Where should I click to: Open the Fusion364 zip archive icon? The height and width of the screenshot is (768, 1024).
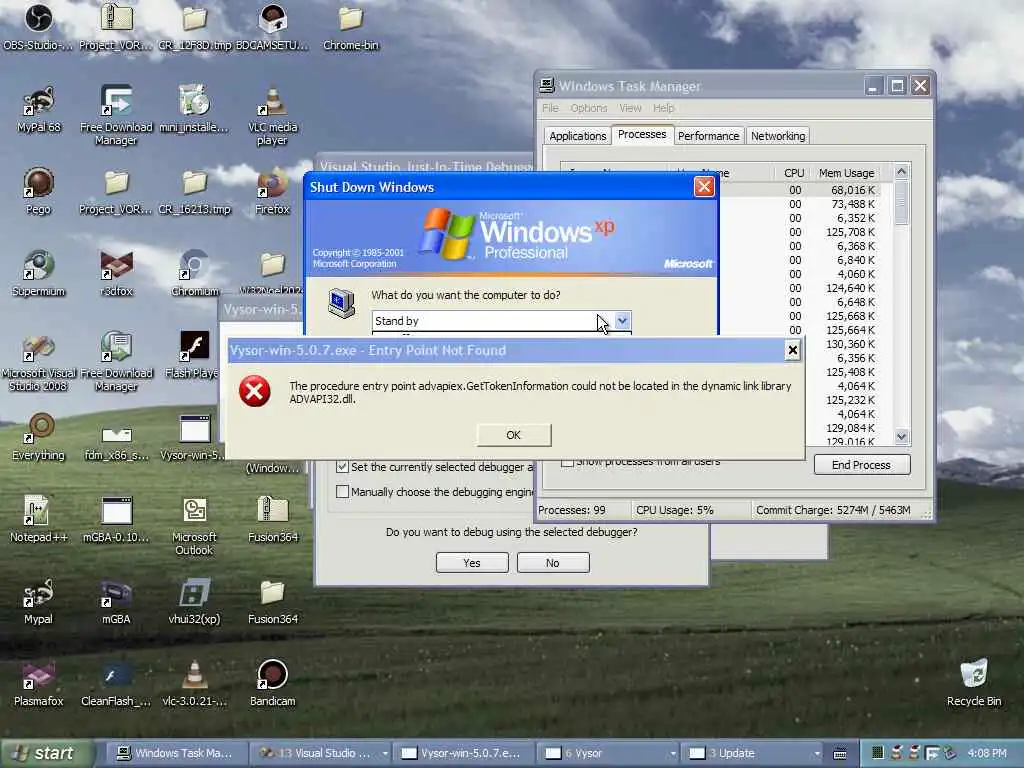click(x=272, y=519)
